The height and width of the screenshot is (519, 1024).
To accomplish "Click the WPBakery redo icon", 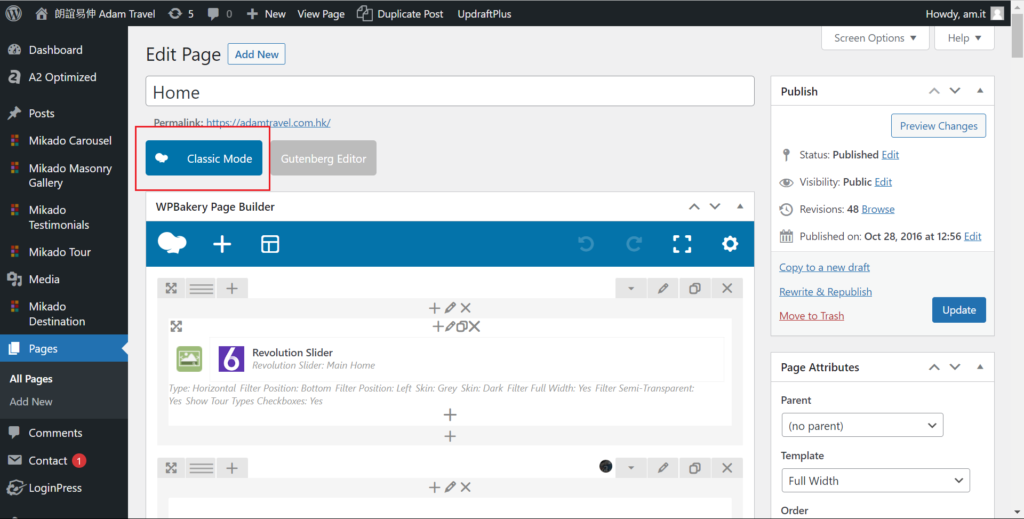I will click(633, 244).
